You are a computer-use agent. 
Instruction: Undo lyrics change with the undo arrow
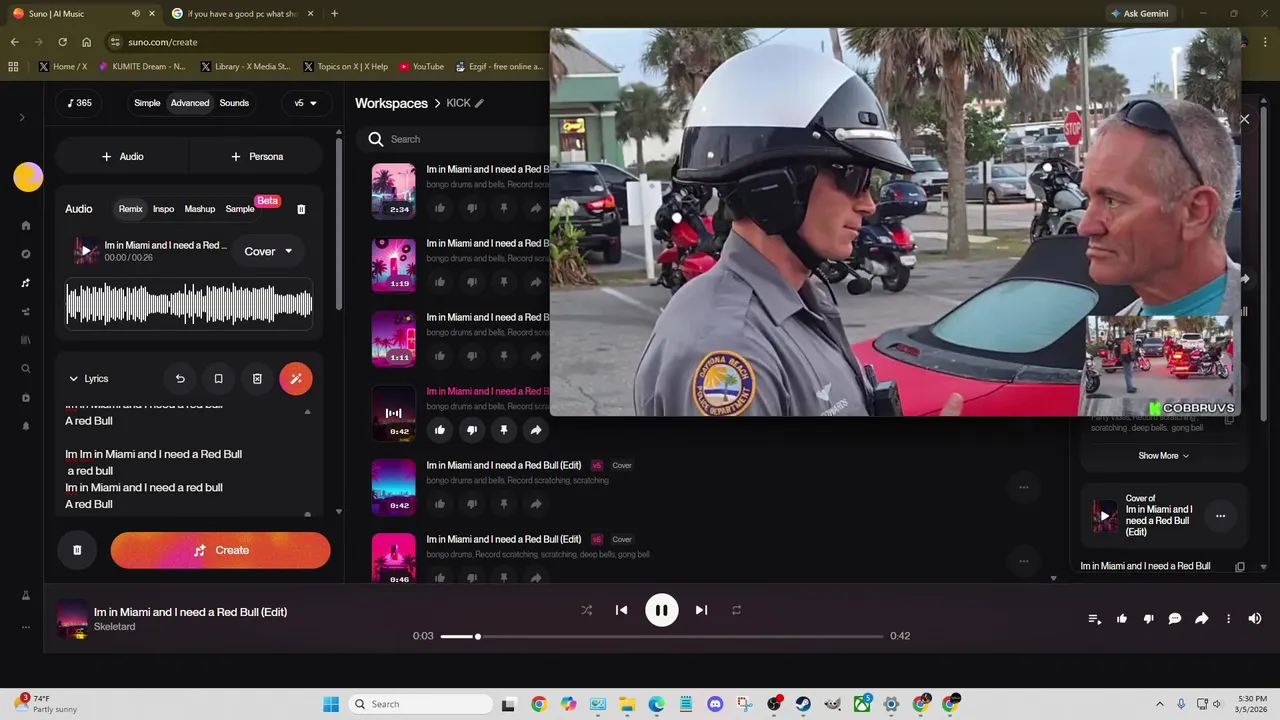180,379
